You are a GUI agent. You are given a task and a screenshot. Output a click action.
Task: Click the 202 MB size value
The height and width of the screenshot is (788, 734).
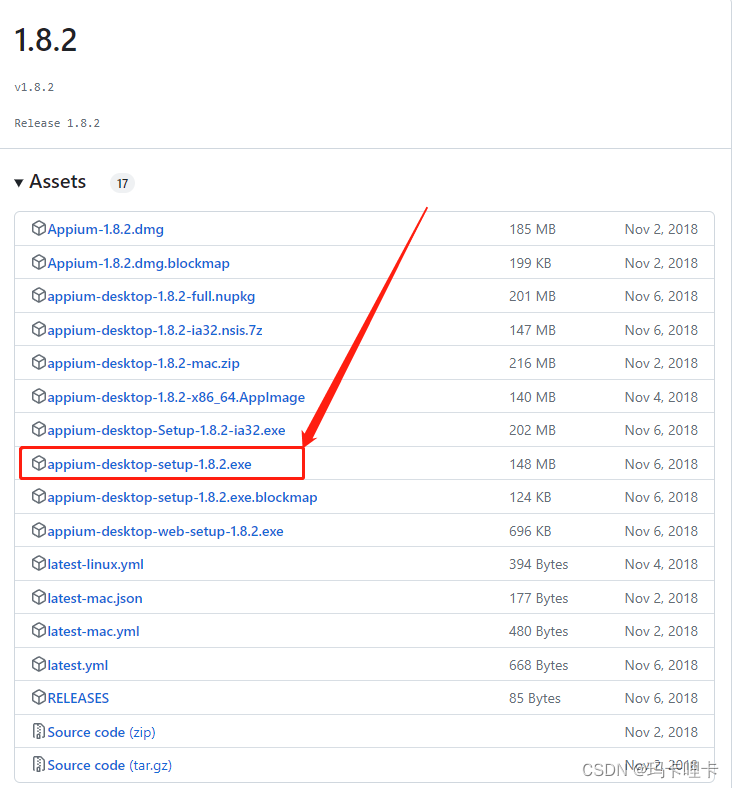[533, 431]
